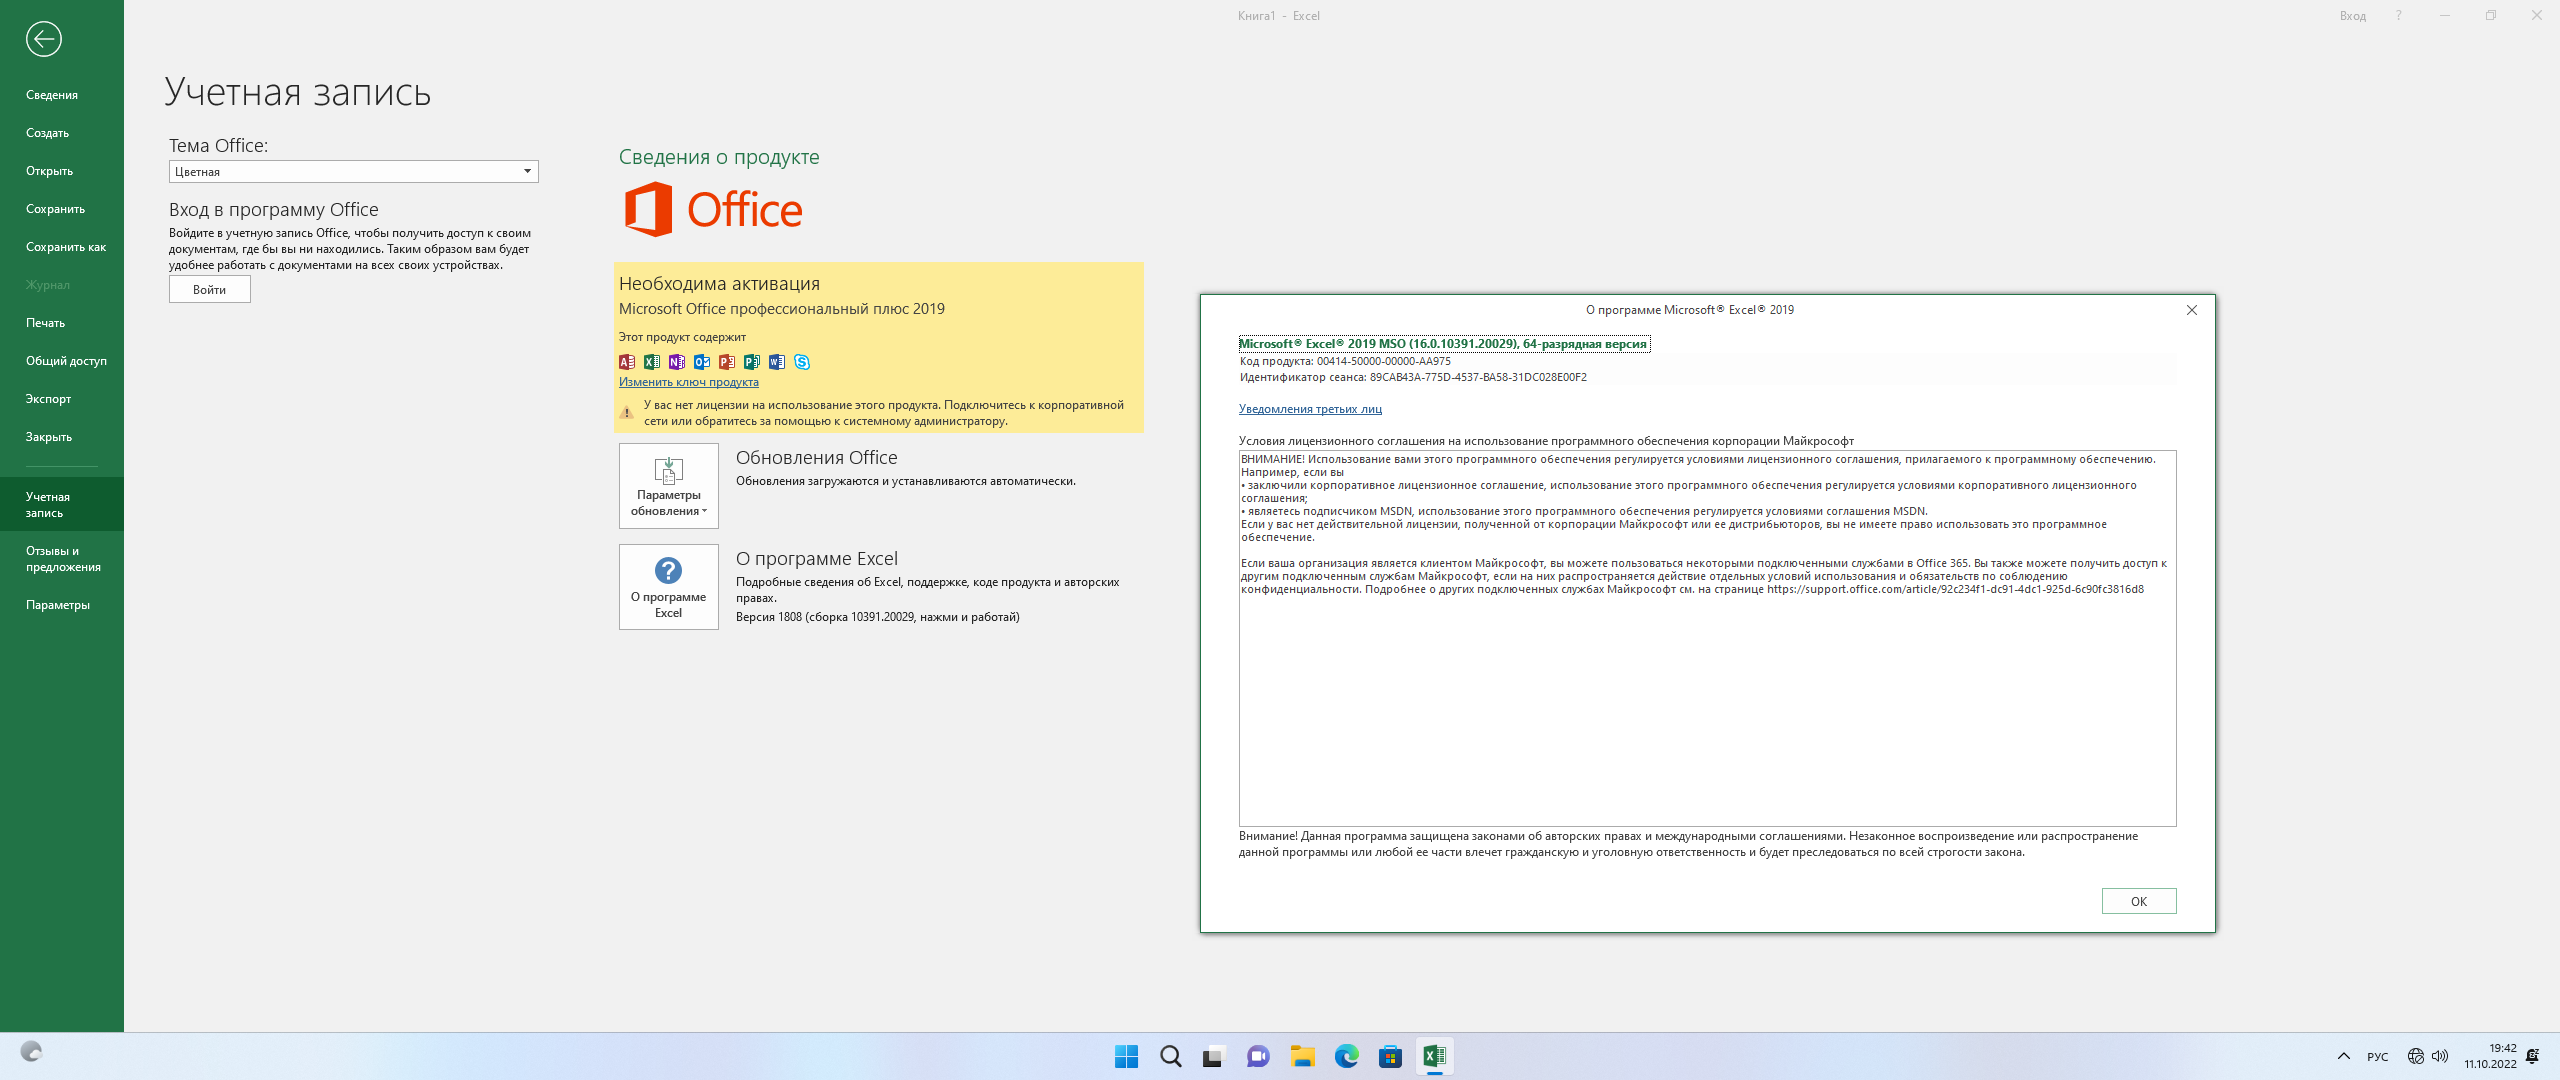Viewport: 2560px width, 1080px height.
Task: Go back using the back arrow
Action: tap(43, 39)
